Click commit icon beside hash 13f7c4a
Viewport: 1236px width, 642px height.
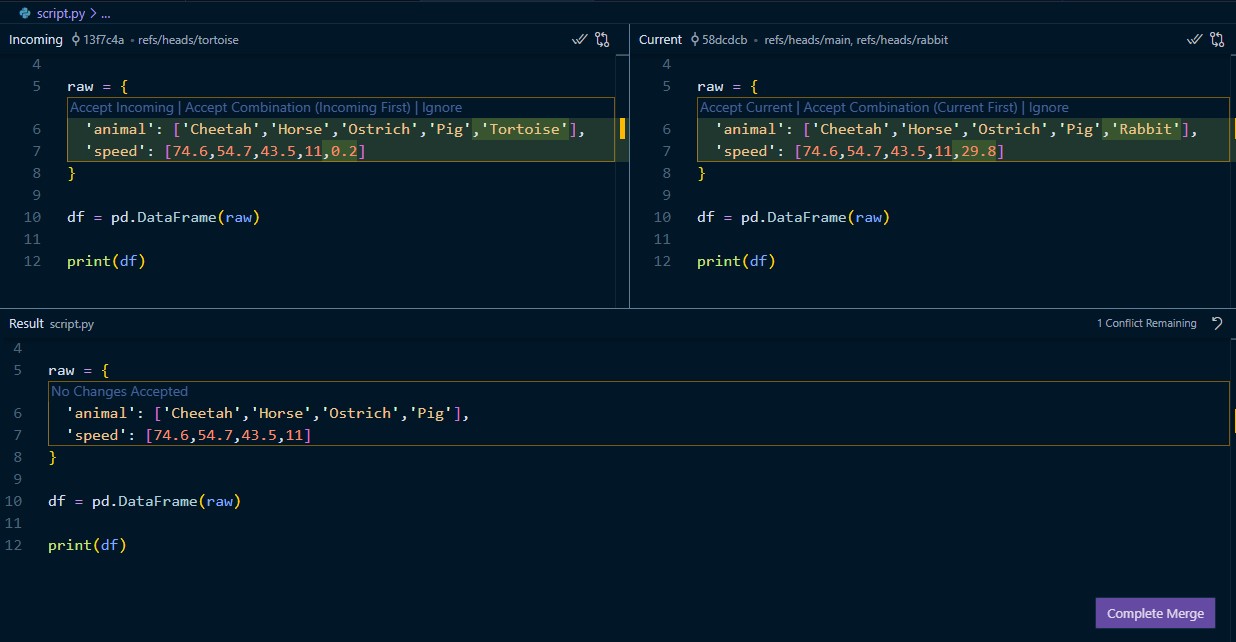76,40
